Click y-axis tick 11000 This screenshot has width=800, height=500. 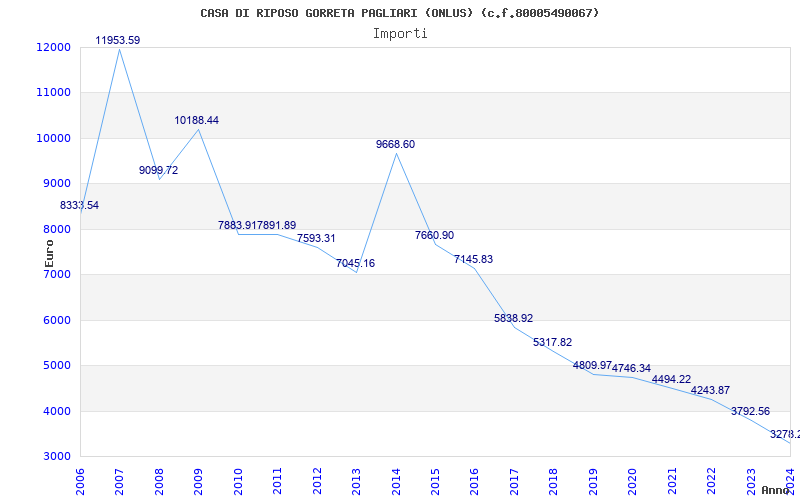(x=53, y=93)
